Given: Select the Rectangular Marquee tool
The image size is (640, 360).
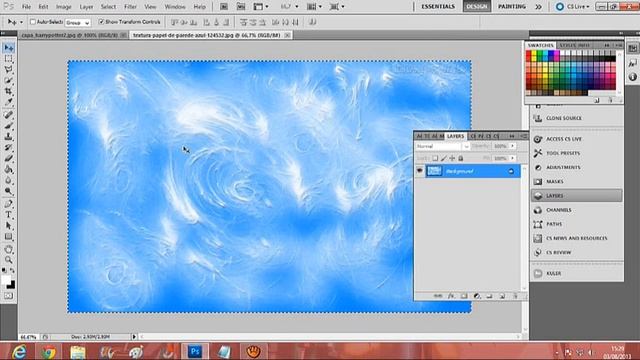Looking at the screenshot, I should 9,59.
